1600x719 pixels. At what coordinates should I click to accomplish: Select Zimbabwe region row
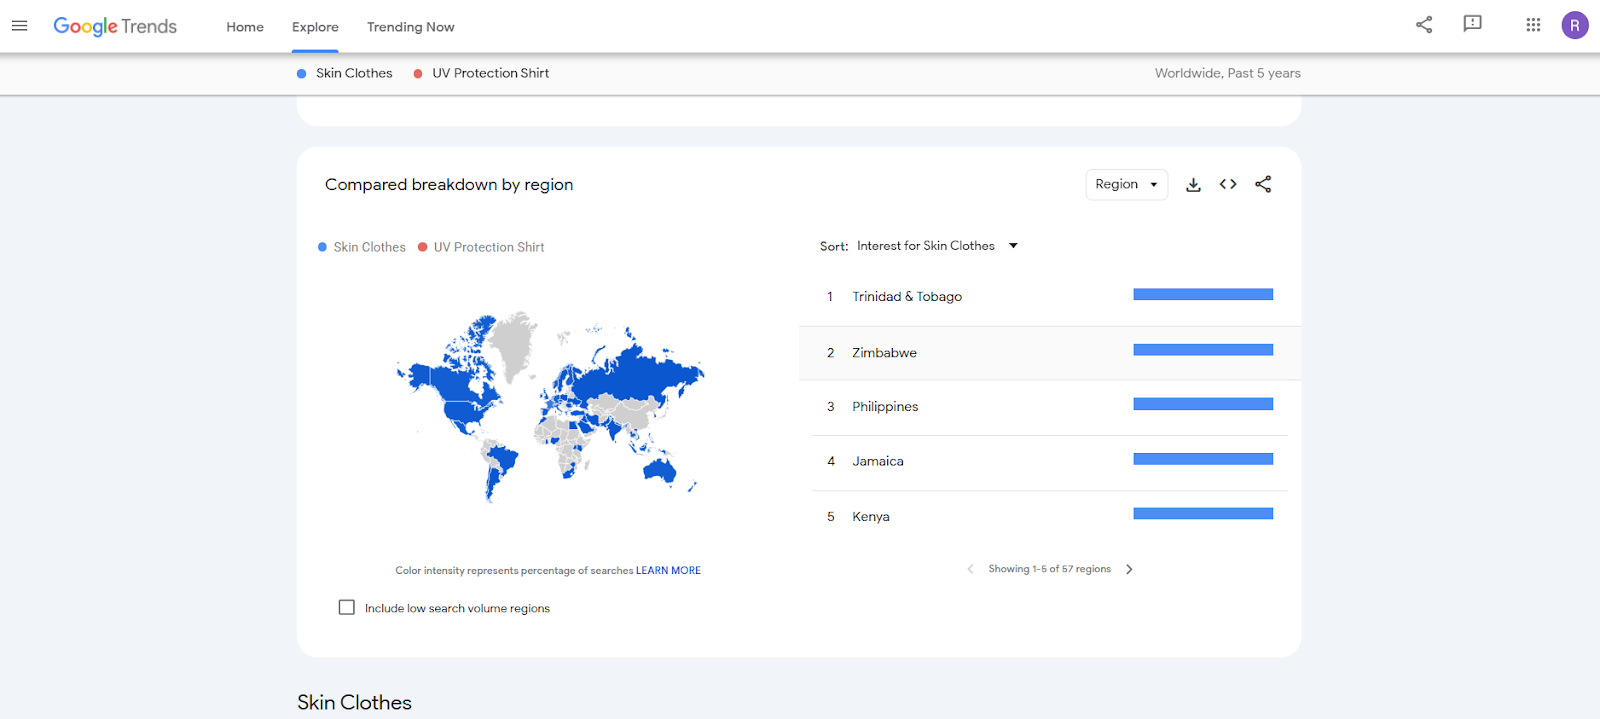1050,353
